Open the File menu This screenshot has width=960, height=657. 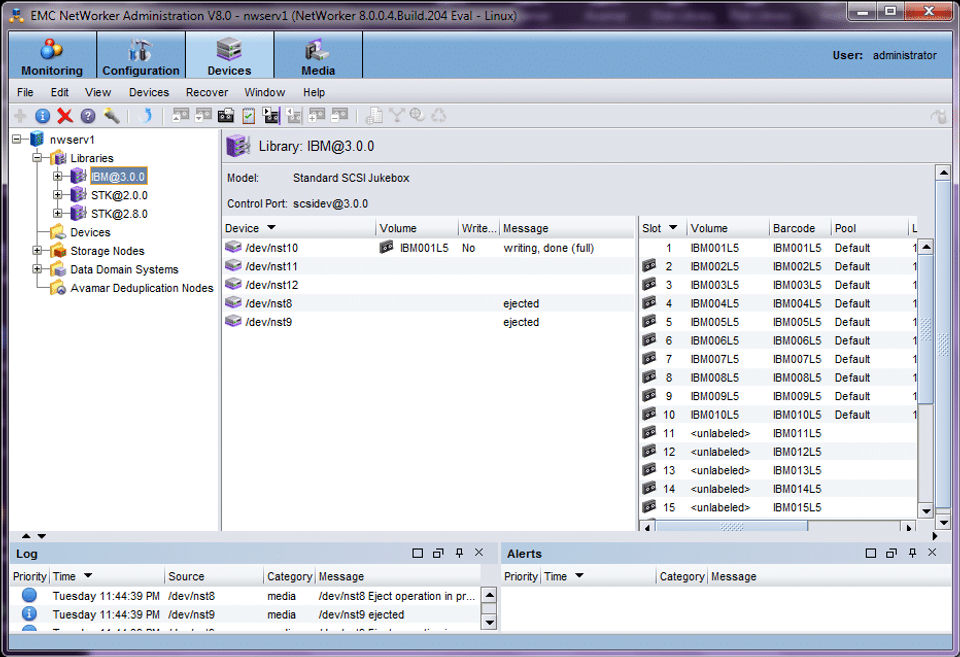(x=25, y=92)
